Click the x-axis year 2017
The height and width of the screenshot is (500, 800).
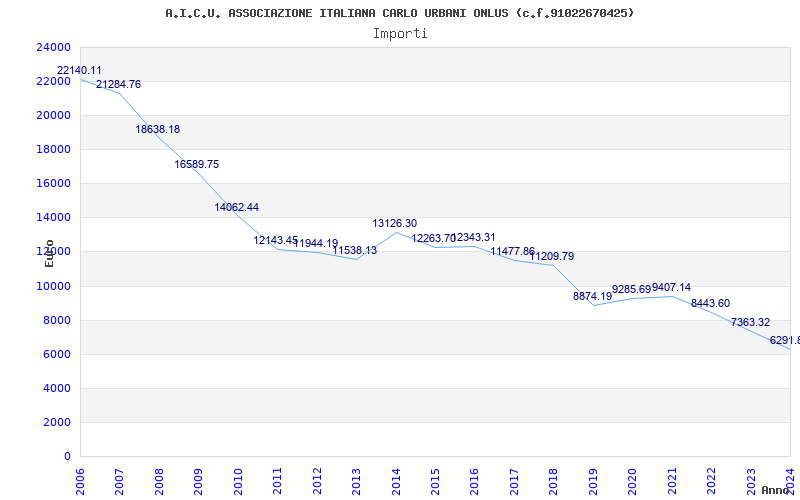pyautogui.click(x=514, y=481)
